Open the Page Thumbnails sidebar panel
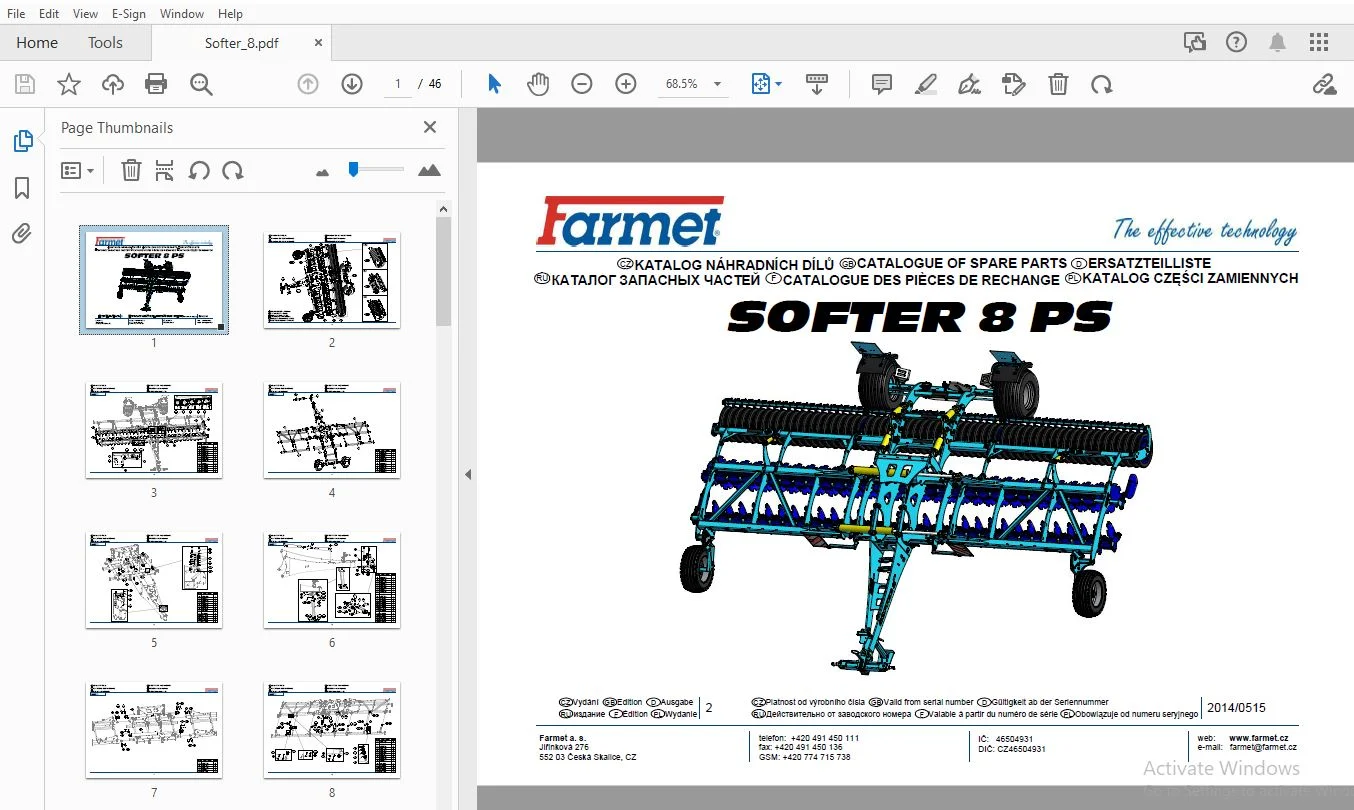This screenshot has height=810, width=1354. pyautogui.click(x=22, y=141)
